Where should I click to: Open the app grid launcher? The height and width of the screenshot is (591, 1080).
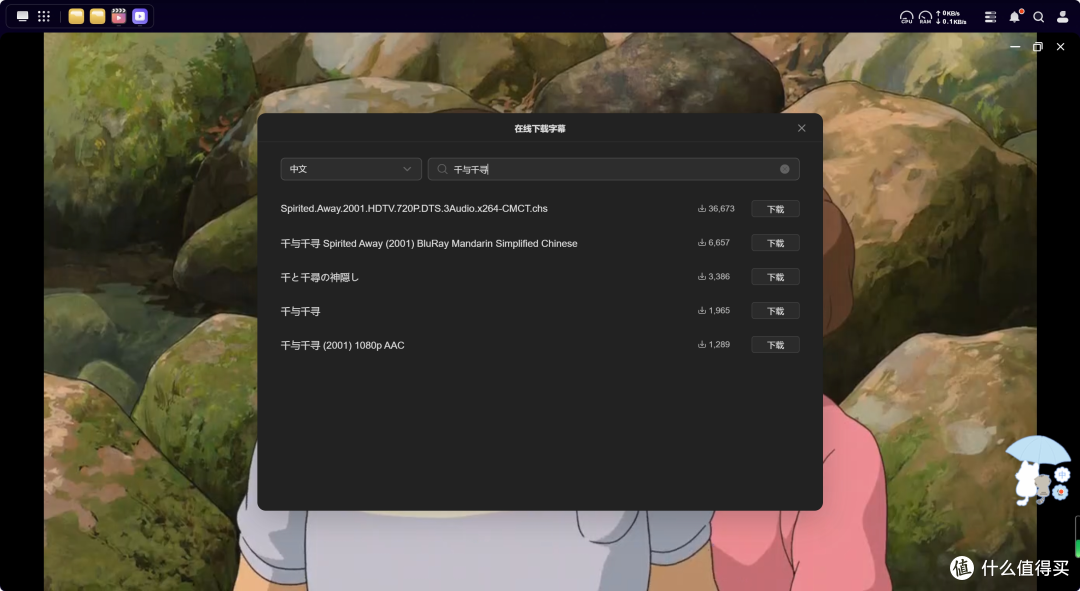pyautogui.click(x=44, y=17)
